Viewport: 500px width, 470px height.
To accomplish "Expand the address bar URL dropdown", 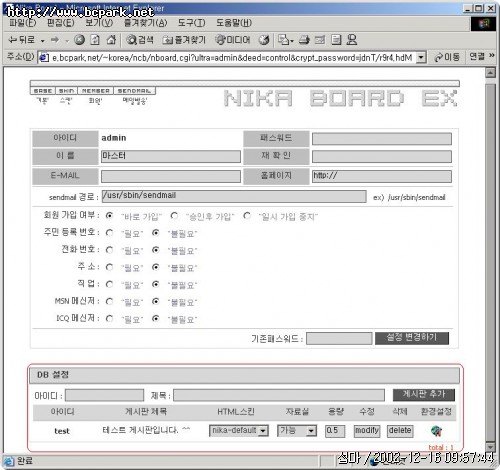I will (421, 58).
